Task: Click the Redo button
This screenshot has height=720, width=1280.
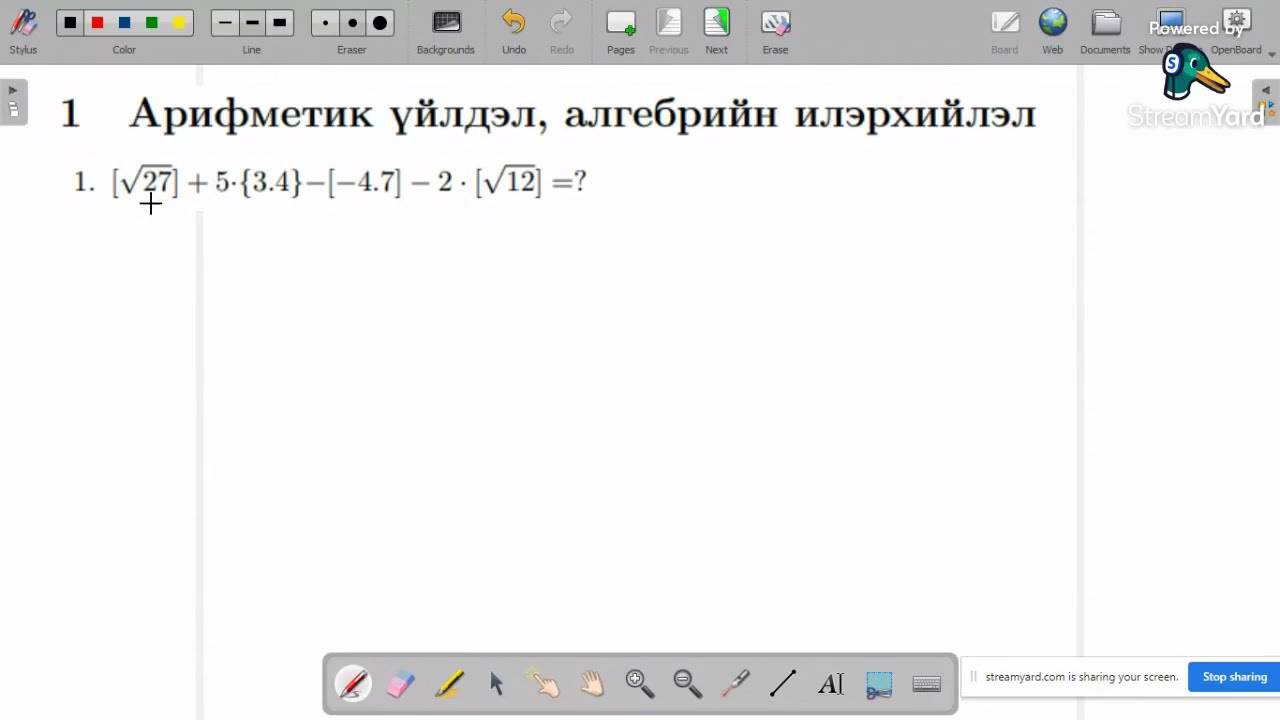Action: tap(562, 32)
